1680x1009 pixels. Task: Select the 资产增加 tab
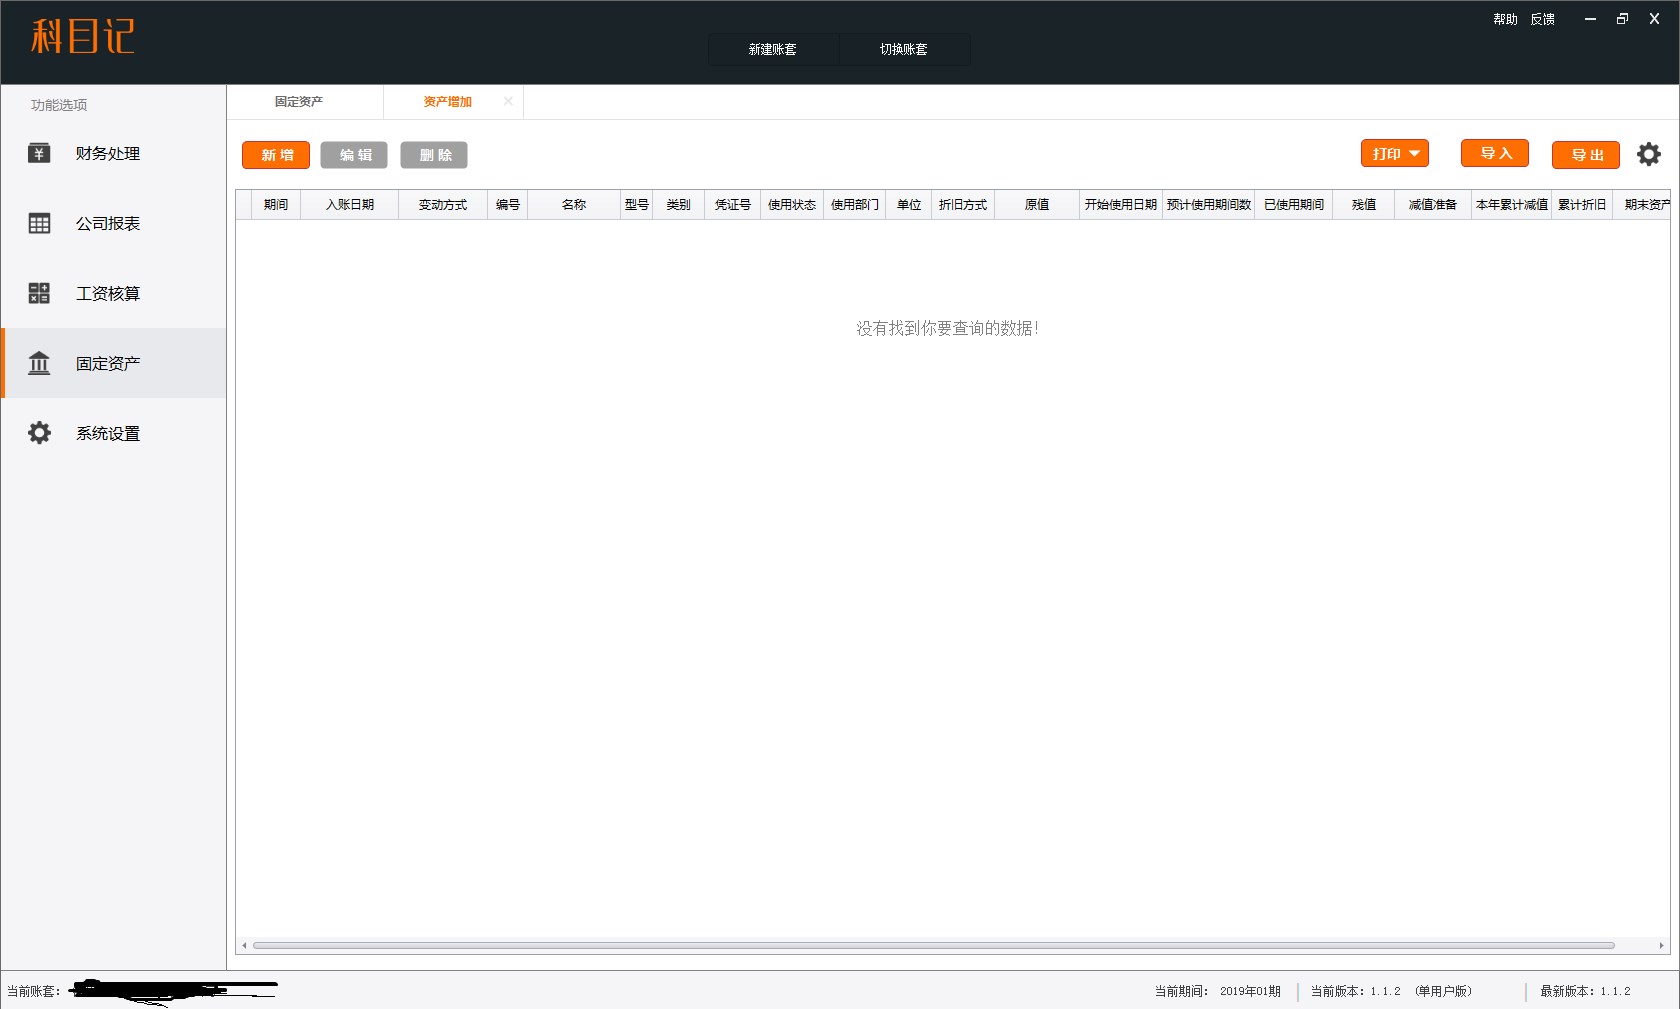pos(447,102)
